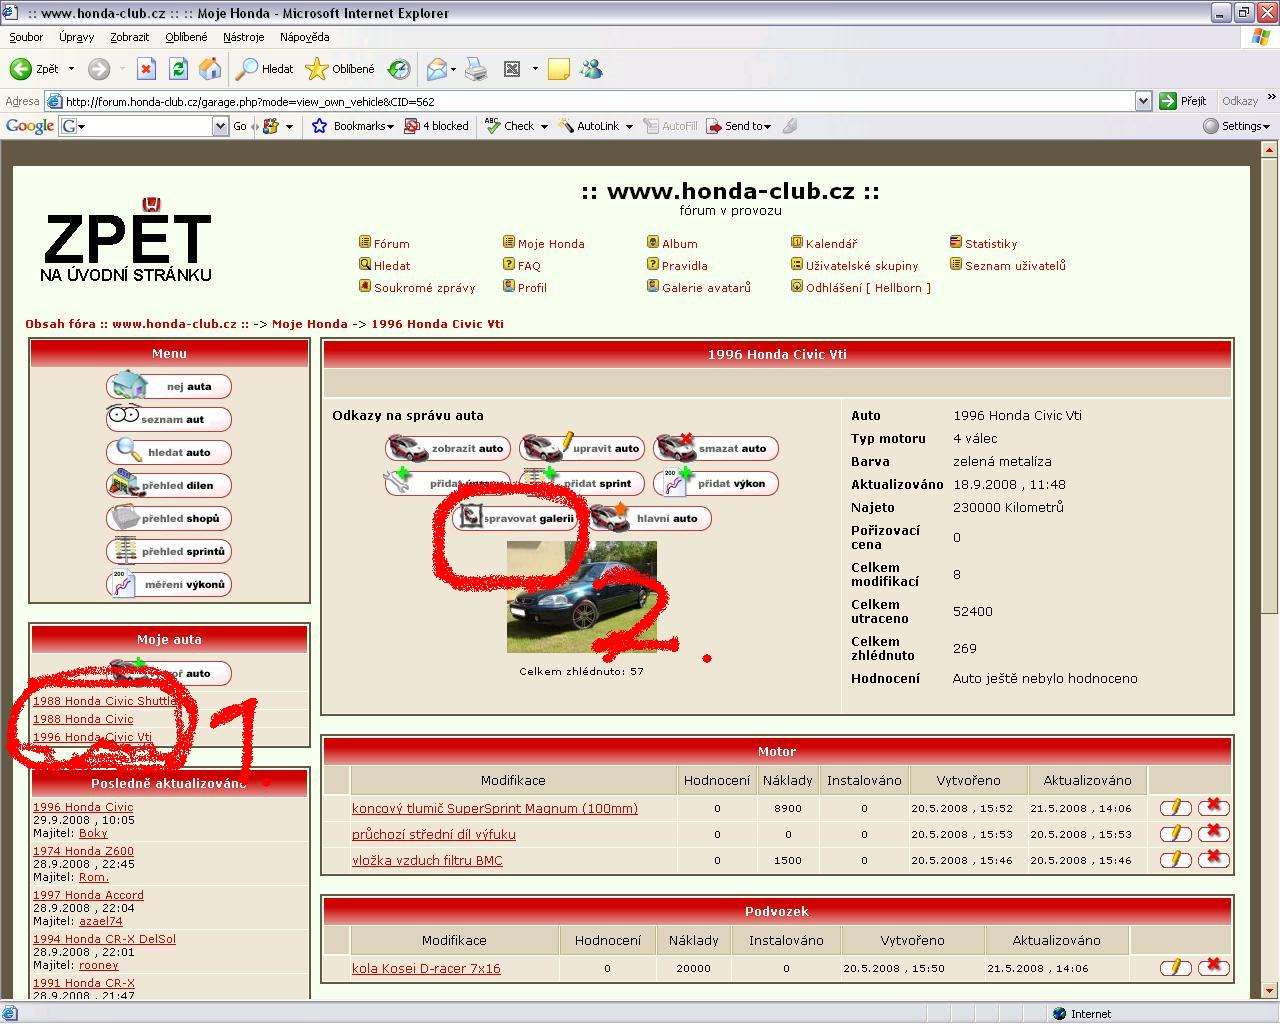Open the Zobrazit menu
The image size is (1280, 1024).
[129, 37]
